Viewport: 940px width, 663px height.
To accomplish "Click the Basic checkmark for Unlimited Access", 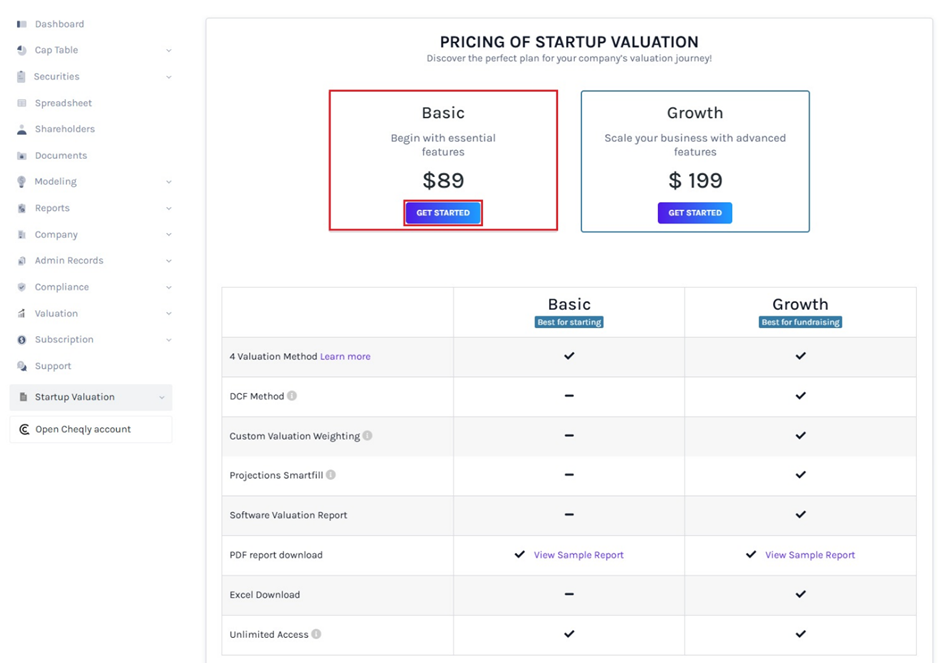I will 569,634.
